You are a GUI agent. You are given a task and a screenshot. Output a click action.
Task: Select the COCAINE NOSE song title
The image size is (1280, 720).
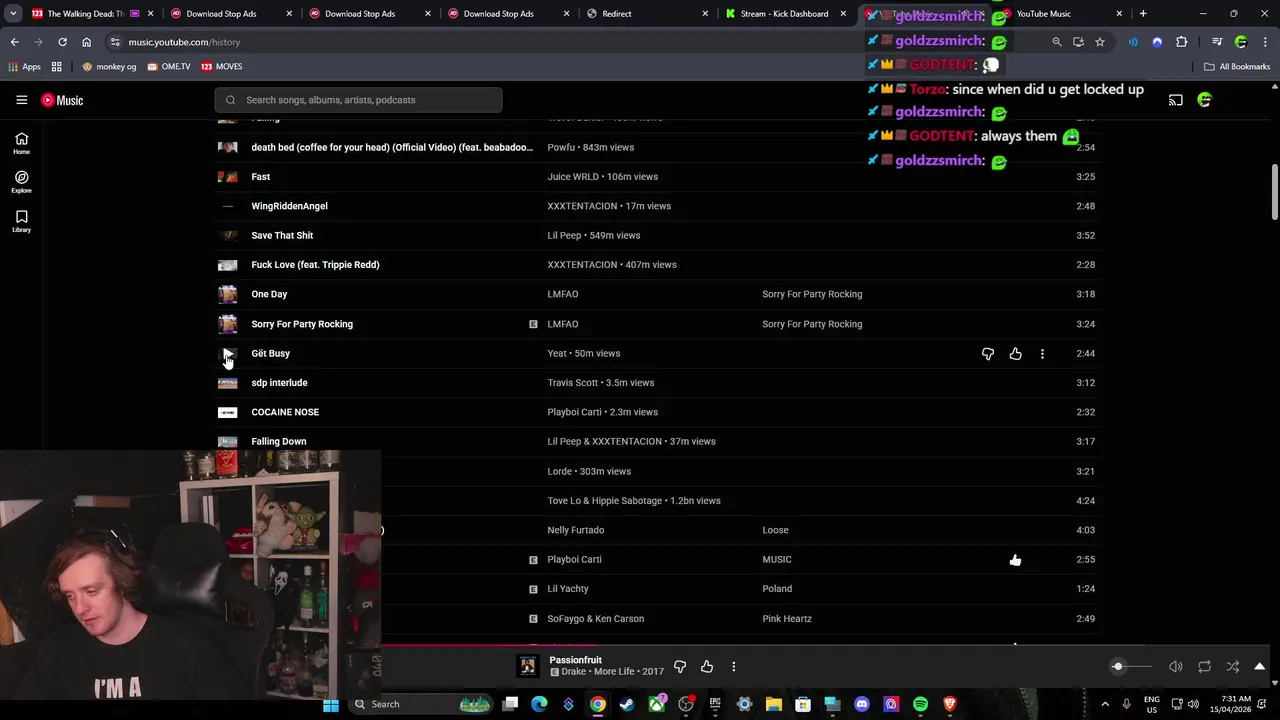[x=285, y=412]
